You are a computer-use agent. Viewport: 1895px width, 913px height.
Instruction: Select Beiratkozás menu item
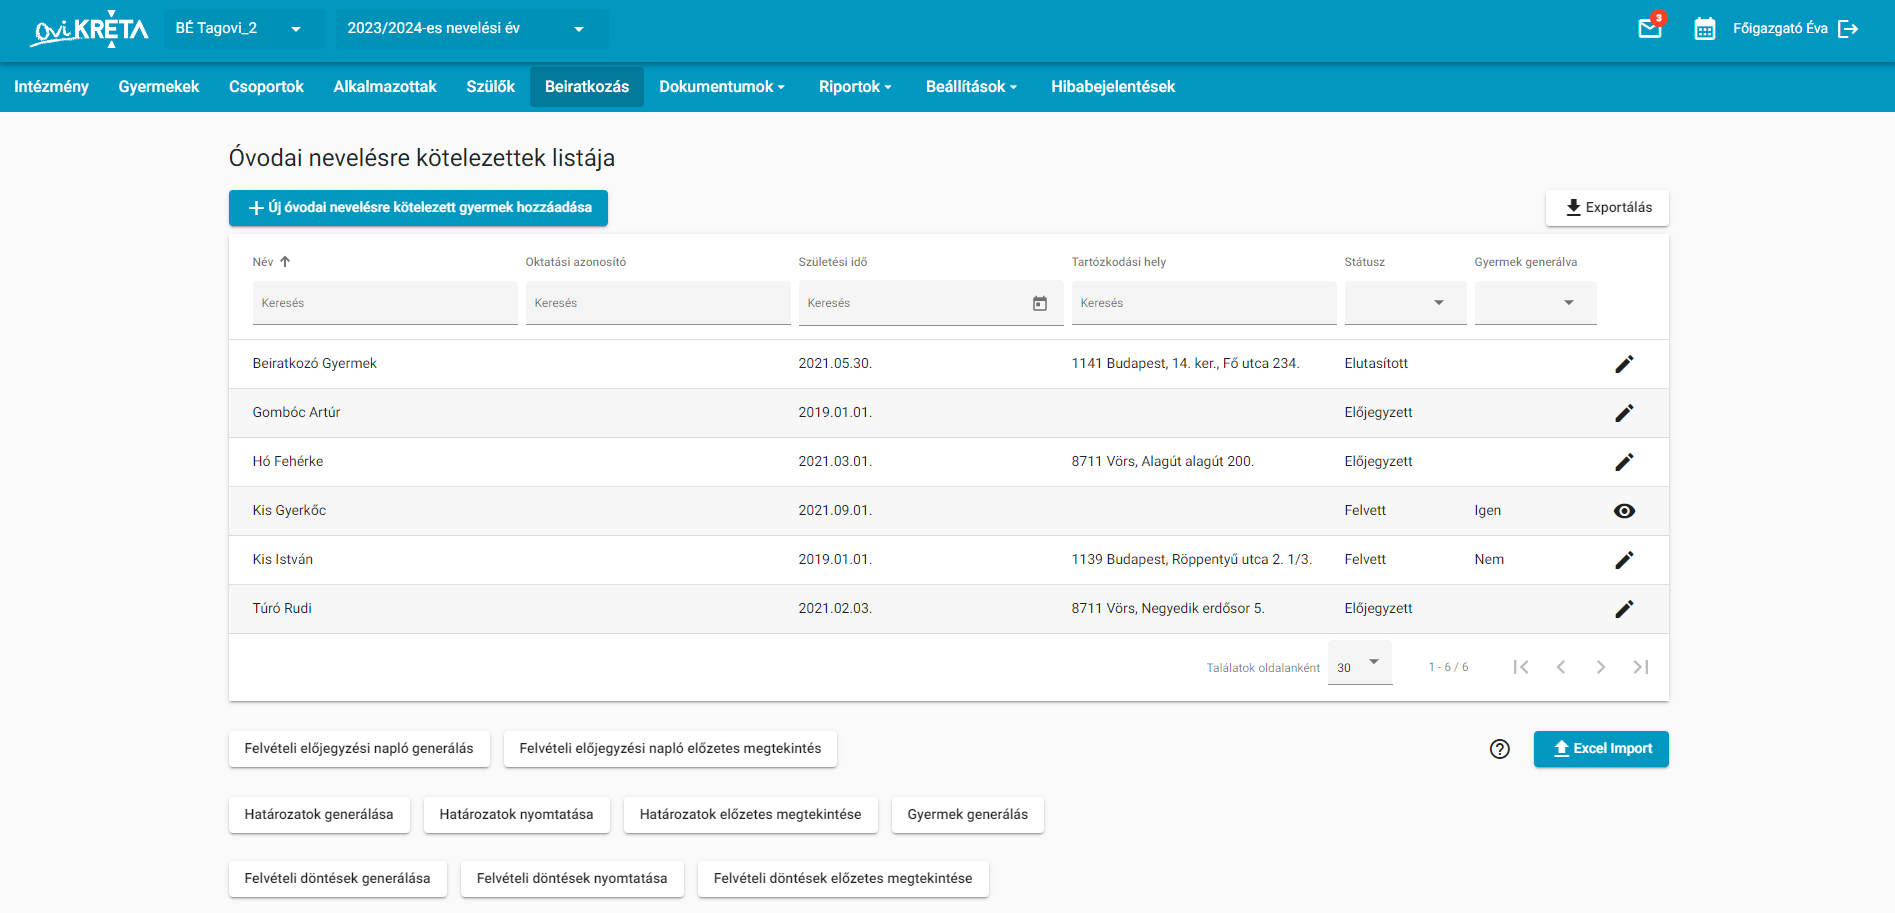point(587,87)
